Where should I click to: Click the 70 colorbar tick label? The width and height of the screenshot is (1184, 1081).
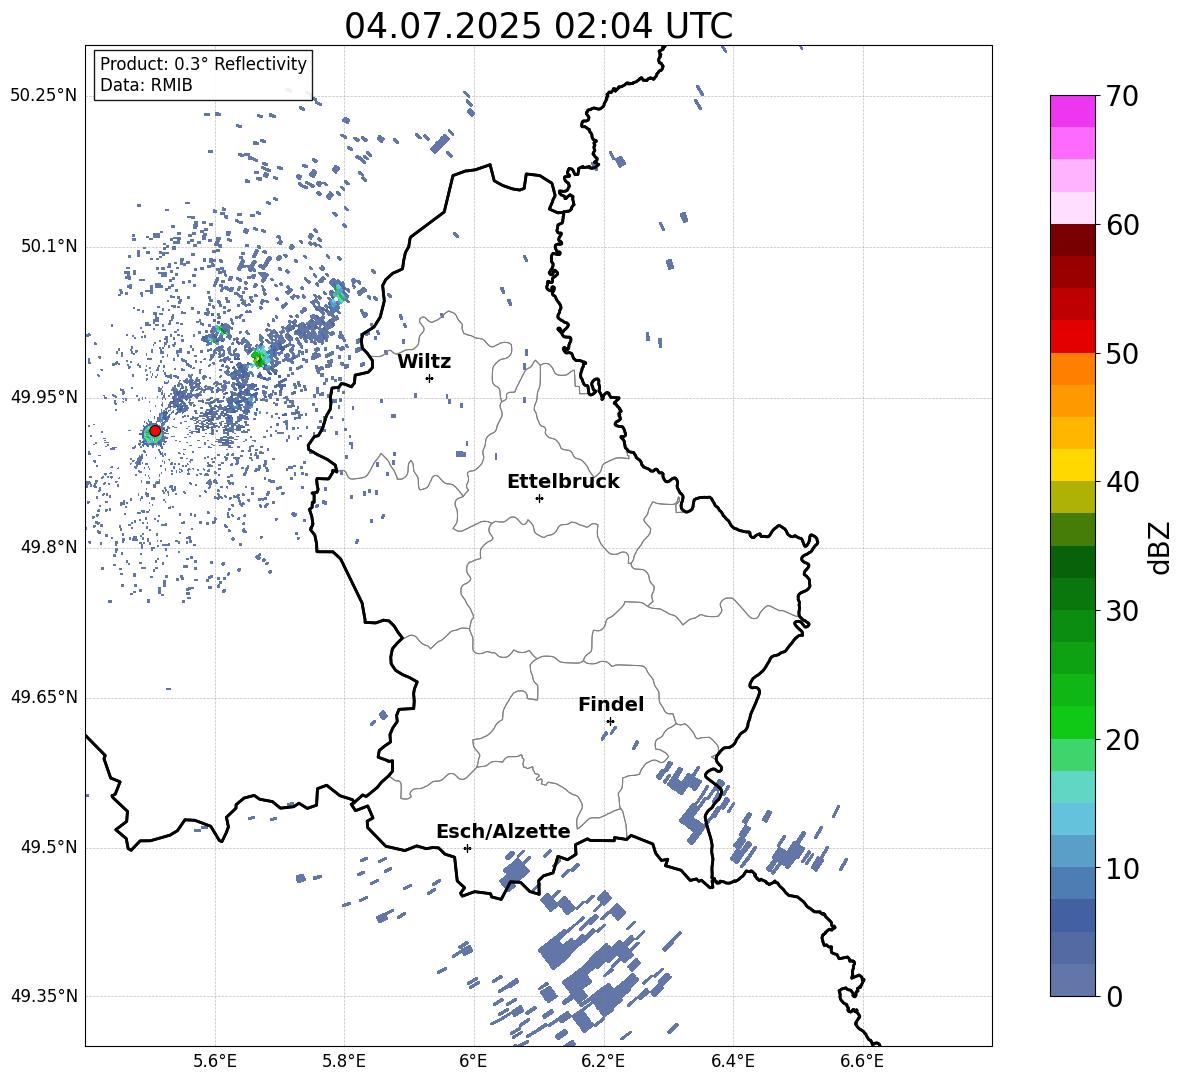[x=1122, y=96]
